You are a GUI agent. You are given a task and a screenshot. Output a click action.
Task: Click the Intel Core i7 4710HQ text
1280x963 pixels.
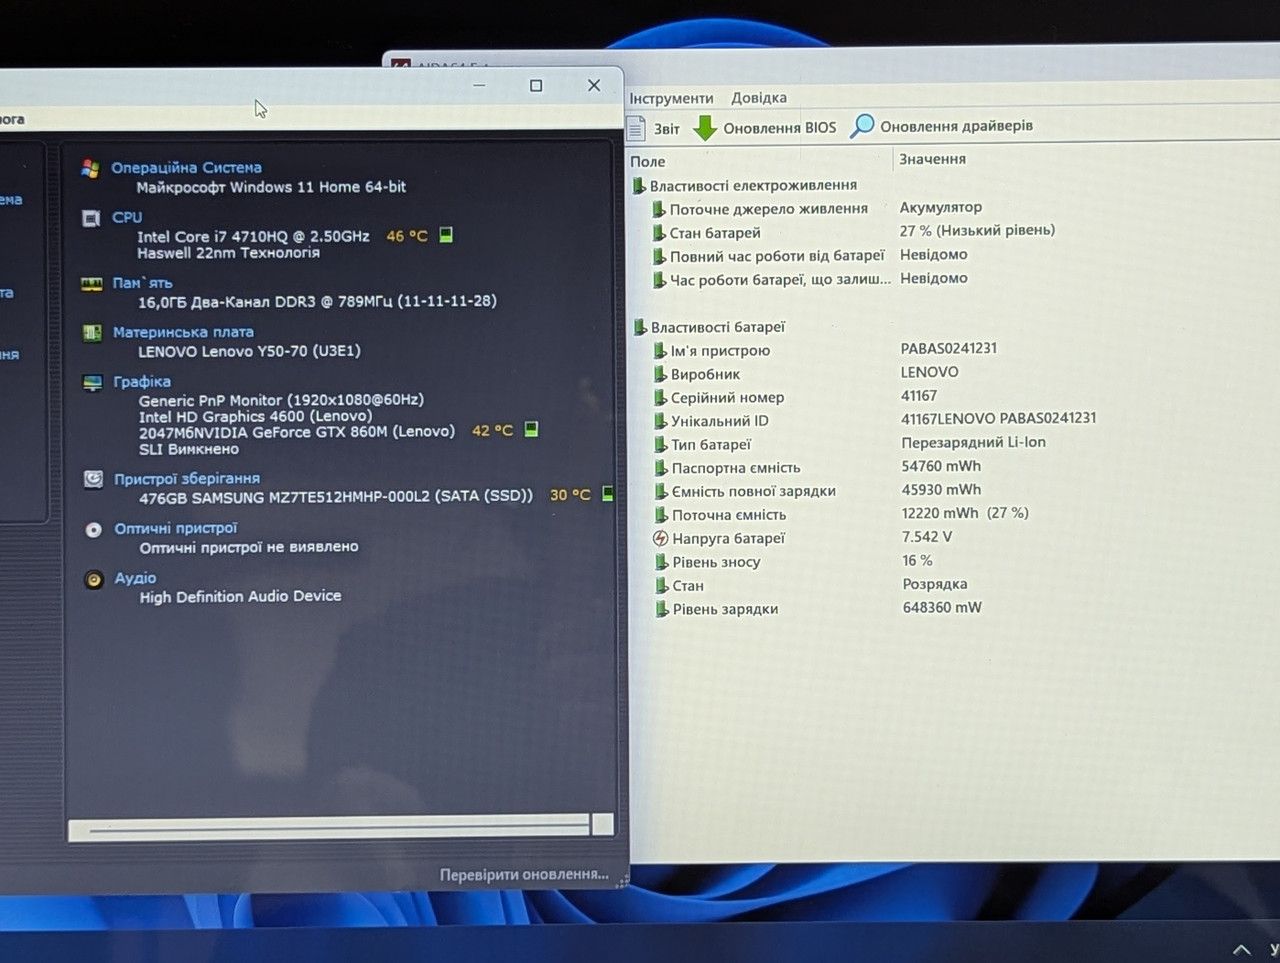tap(253, 236)
